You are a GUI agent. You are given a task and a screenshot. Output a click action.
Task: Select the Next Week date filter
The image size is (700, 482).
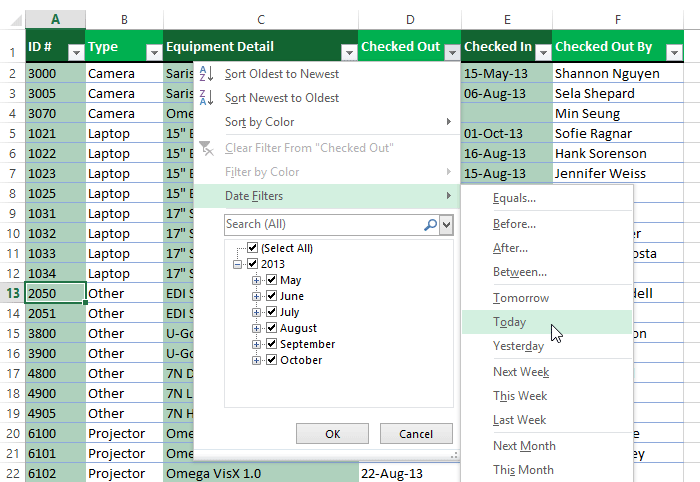point(547,372)
